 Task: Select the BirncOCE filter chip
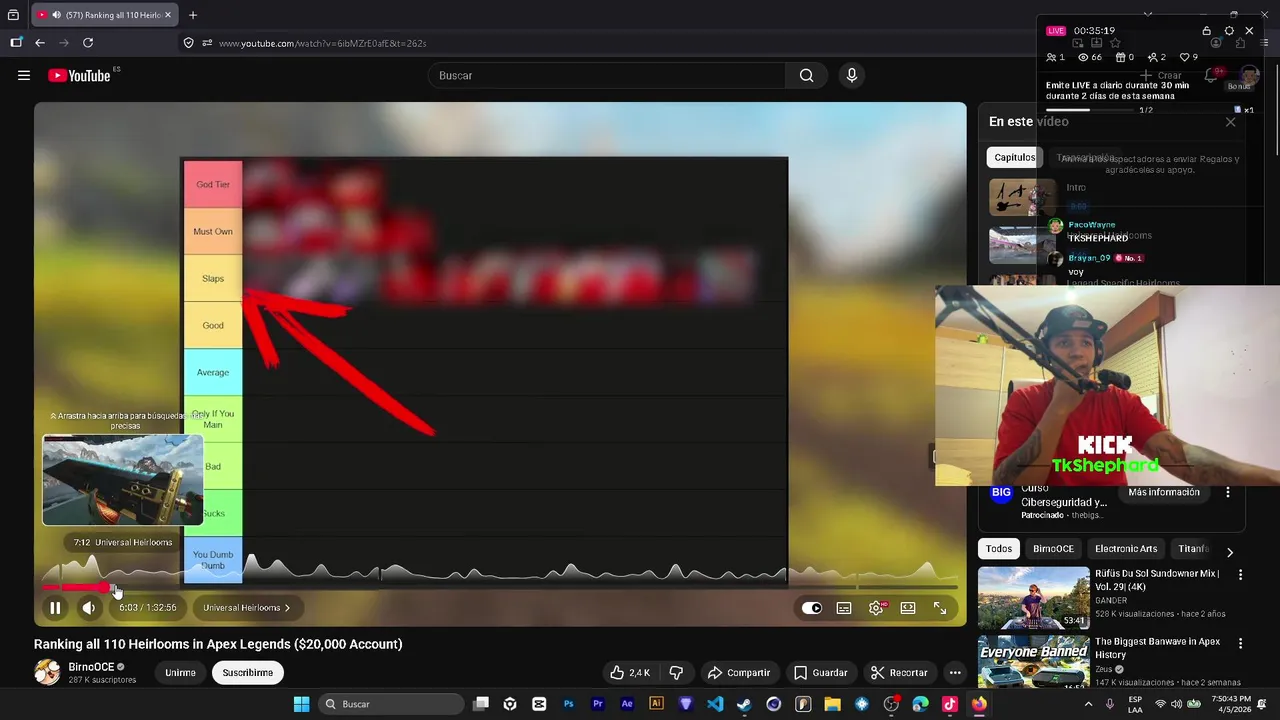click(x=1053, y=549)
